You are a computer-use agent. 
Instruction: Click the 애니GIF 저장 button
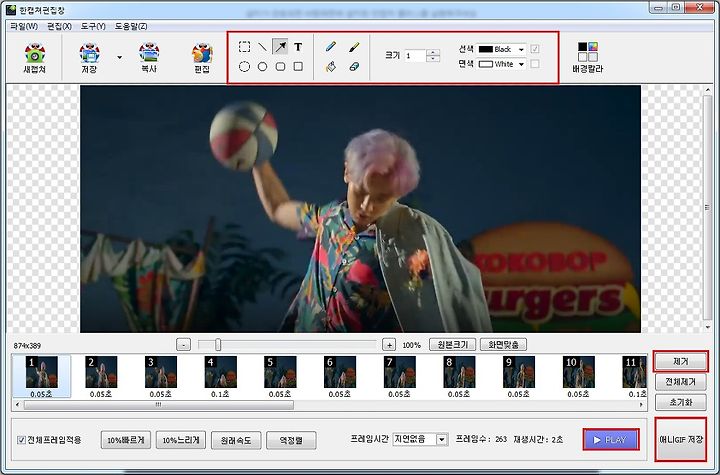[x=681, y=440]
